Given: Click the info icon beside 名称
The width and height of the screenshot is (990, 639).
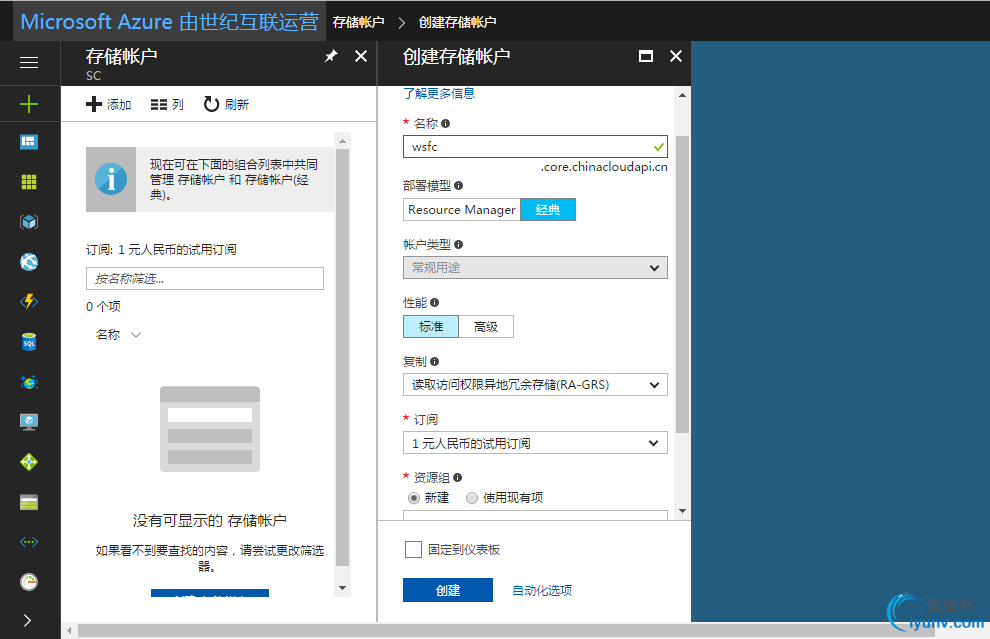Looking at the screenshot, I should pos(446,124).
